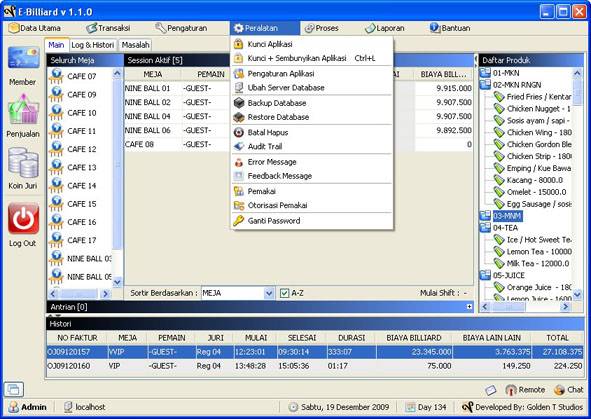Open the Sortir Berdasarkan MEJA dropdown
The height and width of the screenshot is (419, 591).
click(268, 293)
